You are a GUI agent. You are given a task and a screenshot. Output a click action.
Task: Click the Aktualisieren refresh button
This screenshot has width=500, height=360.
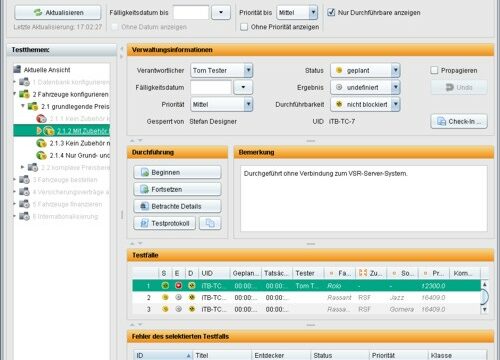click(58, 13)
